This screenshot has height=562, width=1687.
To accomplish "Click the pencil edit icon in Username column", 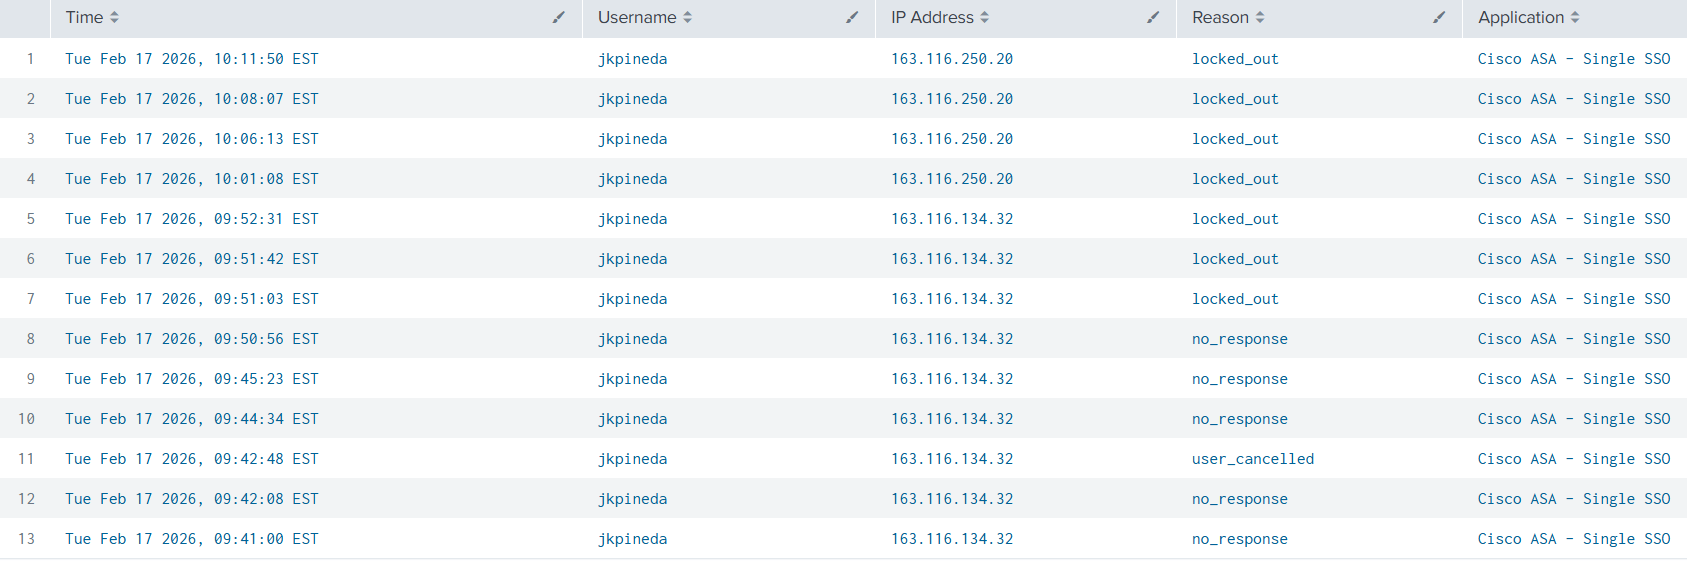I will pyautogui.click(x=852, y=17).
